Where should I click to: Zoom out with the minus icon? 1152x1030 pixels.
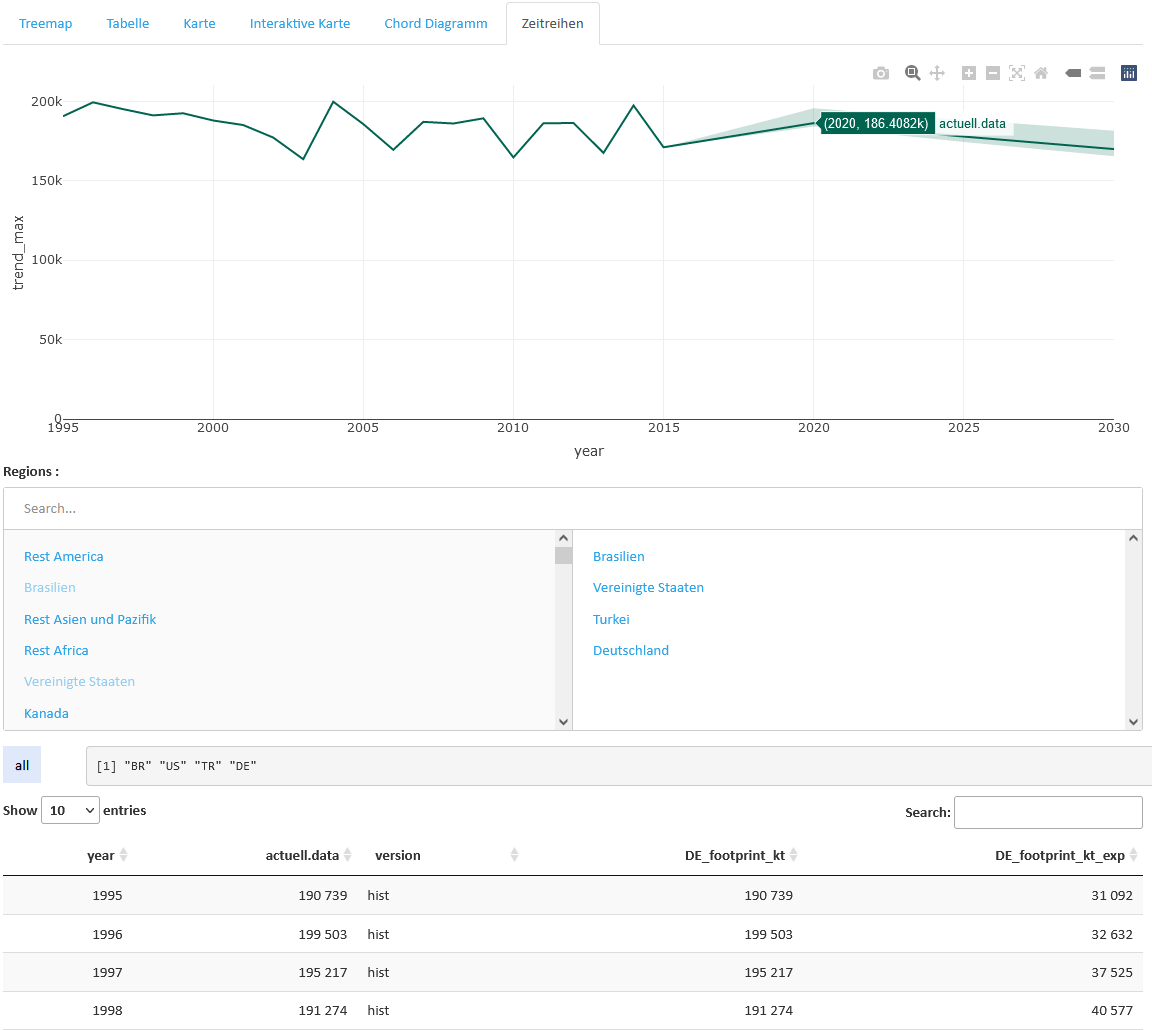pyautogui.click(x=993, y=73)
